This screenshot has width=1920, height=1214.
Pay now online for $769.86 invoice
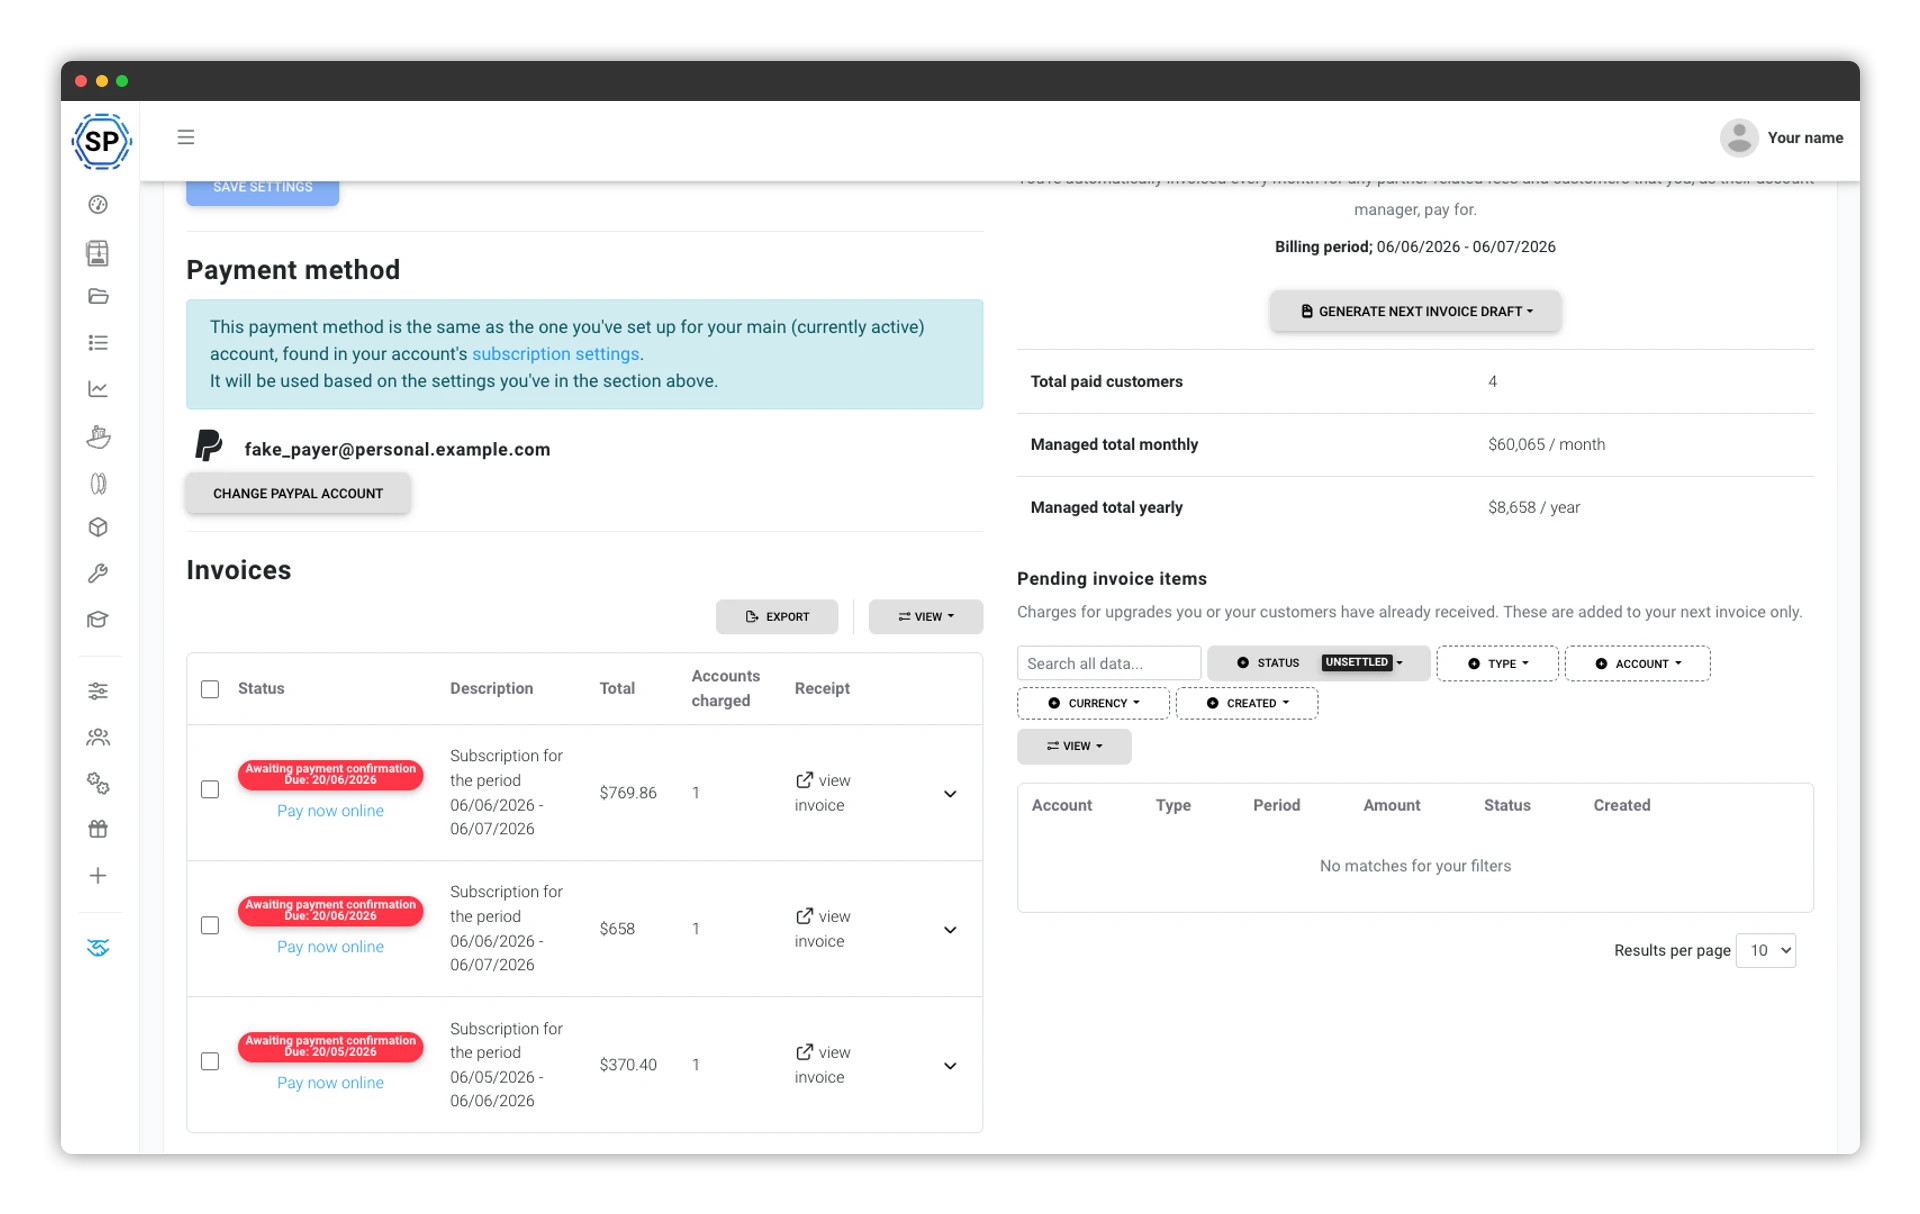tap(330, 811)
